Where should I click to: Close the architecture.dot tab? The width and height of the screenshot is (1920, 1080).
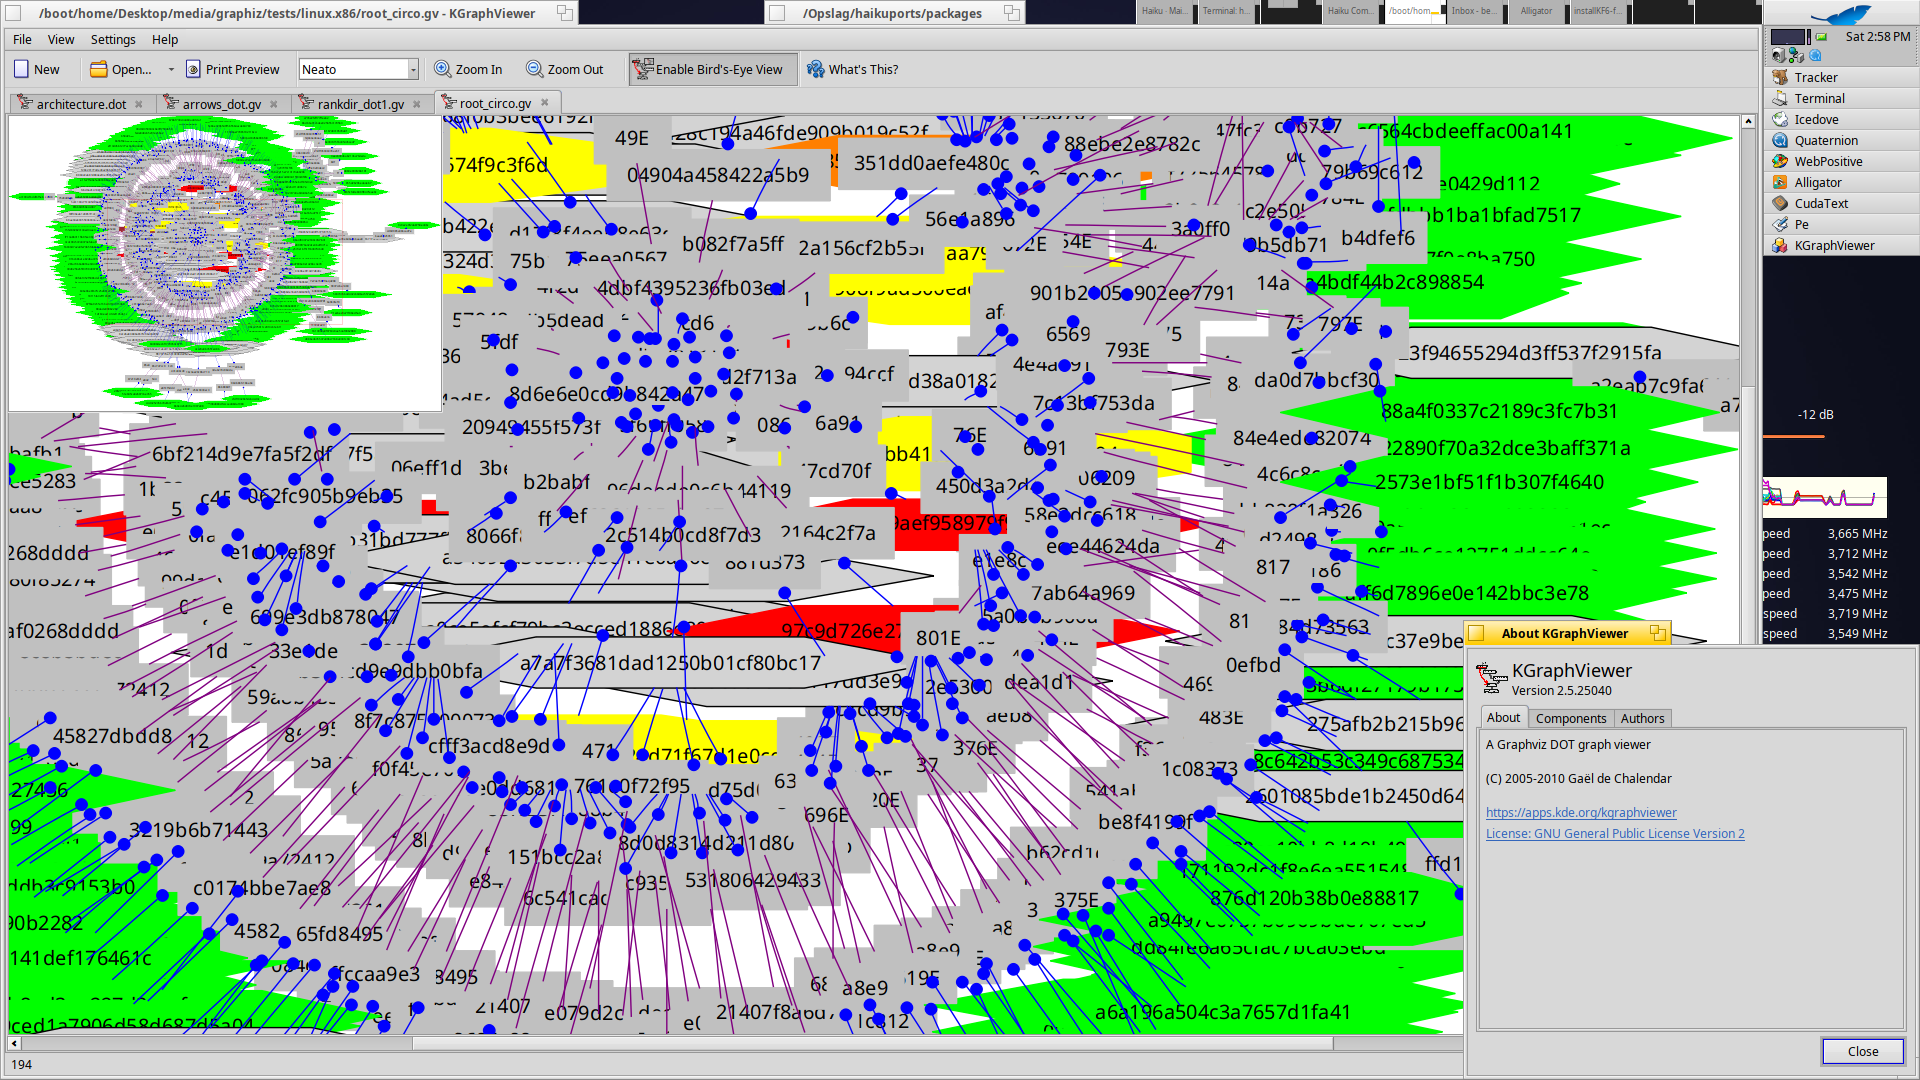point(139,104)
